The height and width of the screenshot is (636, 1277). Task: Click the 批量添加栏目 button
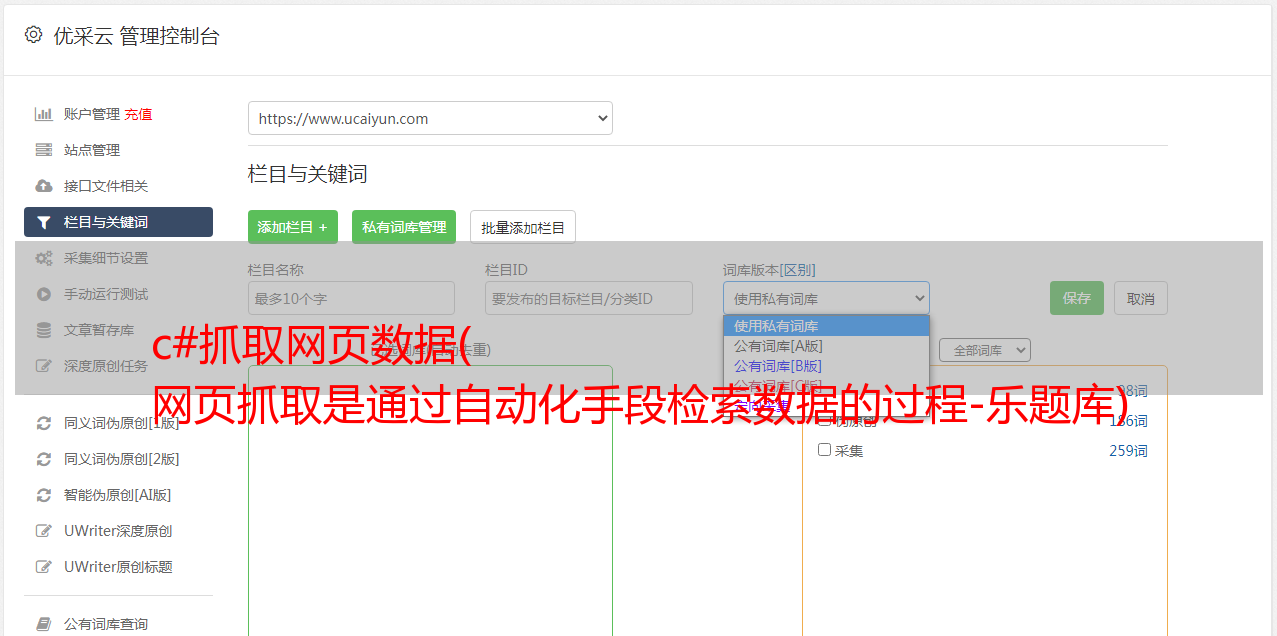[523, 227]
